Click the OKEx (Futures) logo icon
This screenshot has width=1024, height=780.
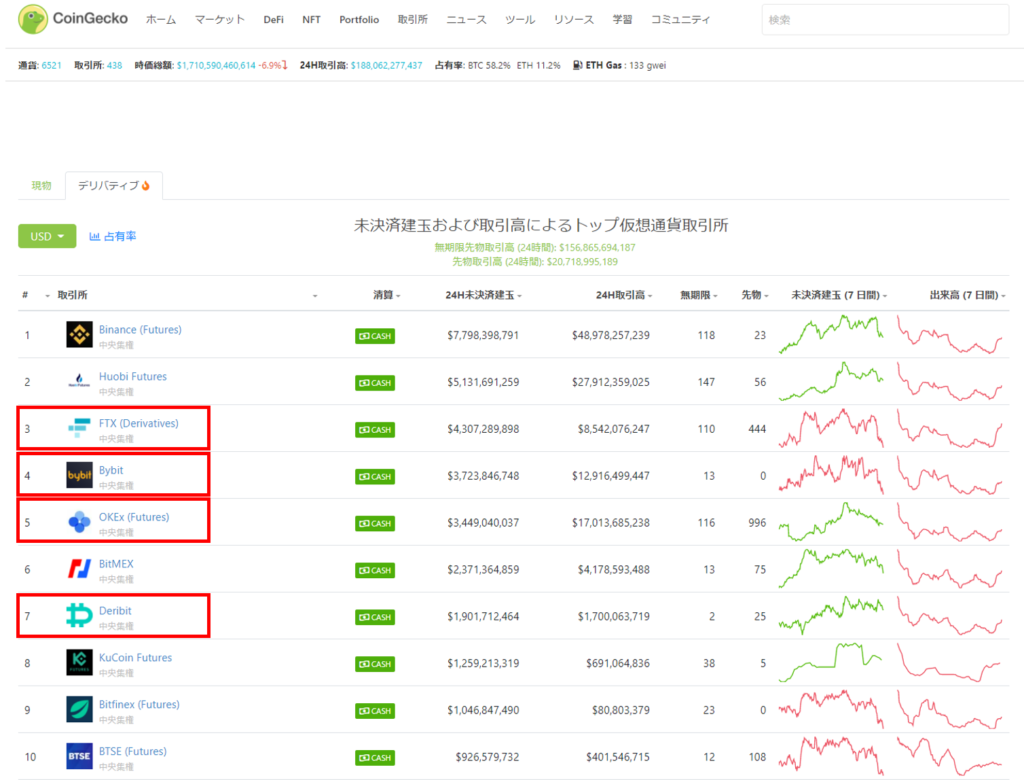80,522
